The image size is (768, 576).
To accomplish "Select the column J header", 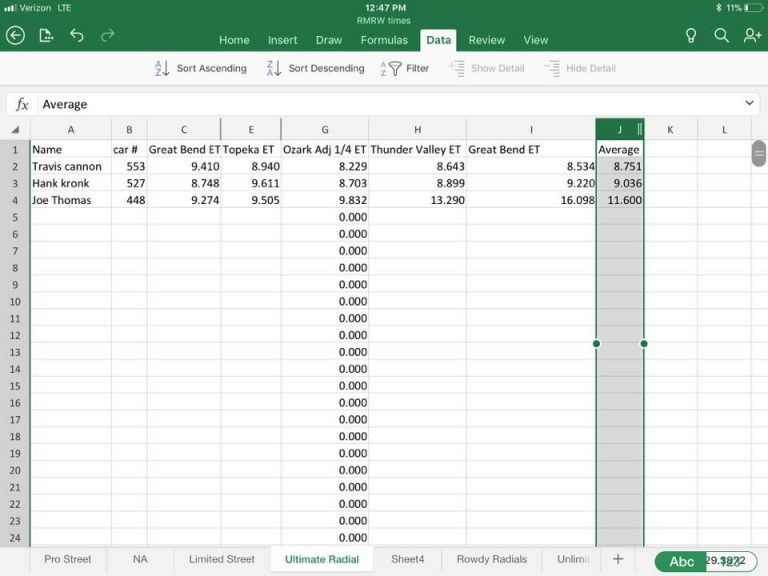I will (619, 129).
